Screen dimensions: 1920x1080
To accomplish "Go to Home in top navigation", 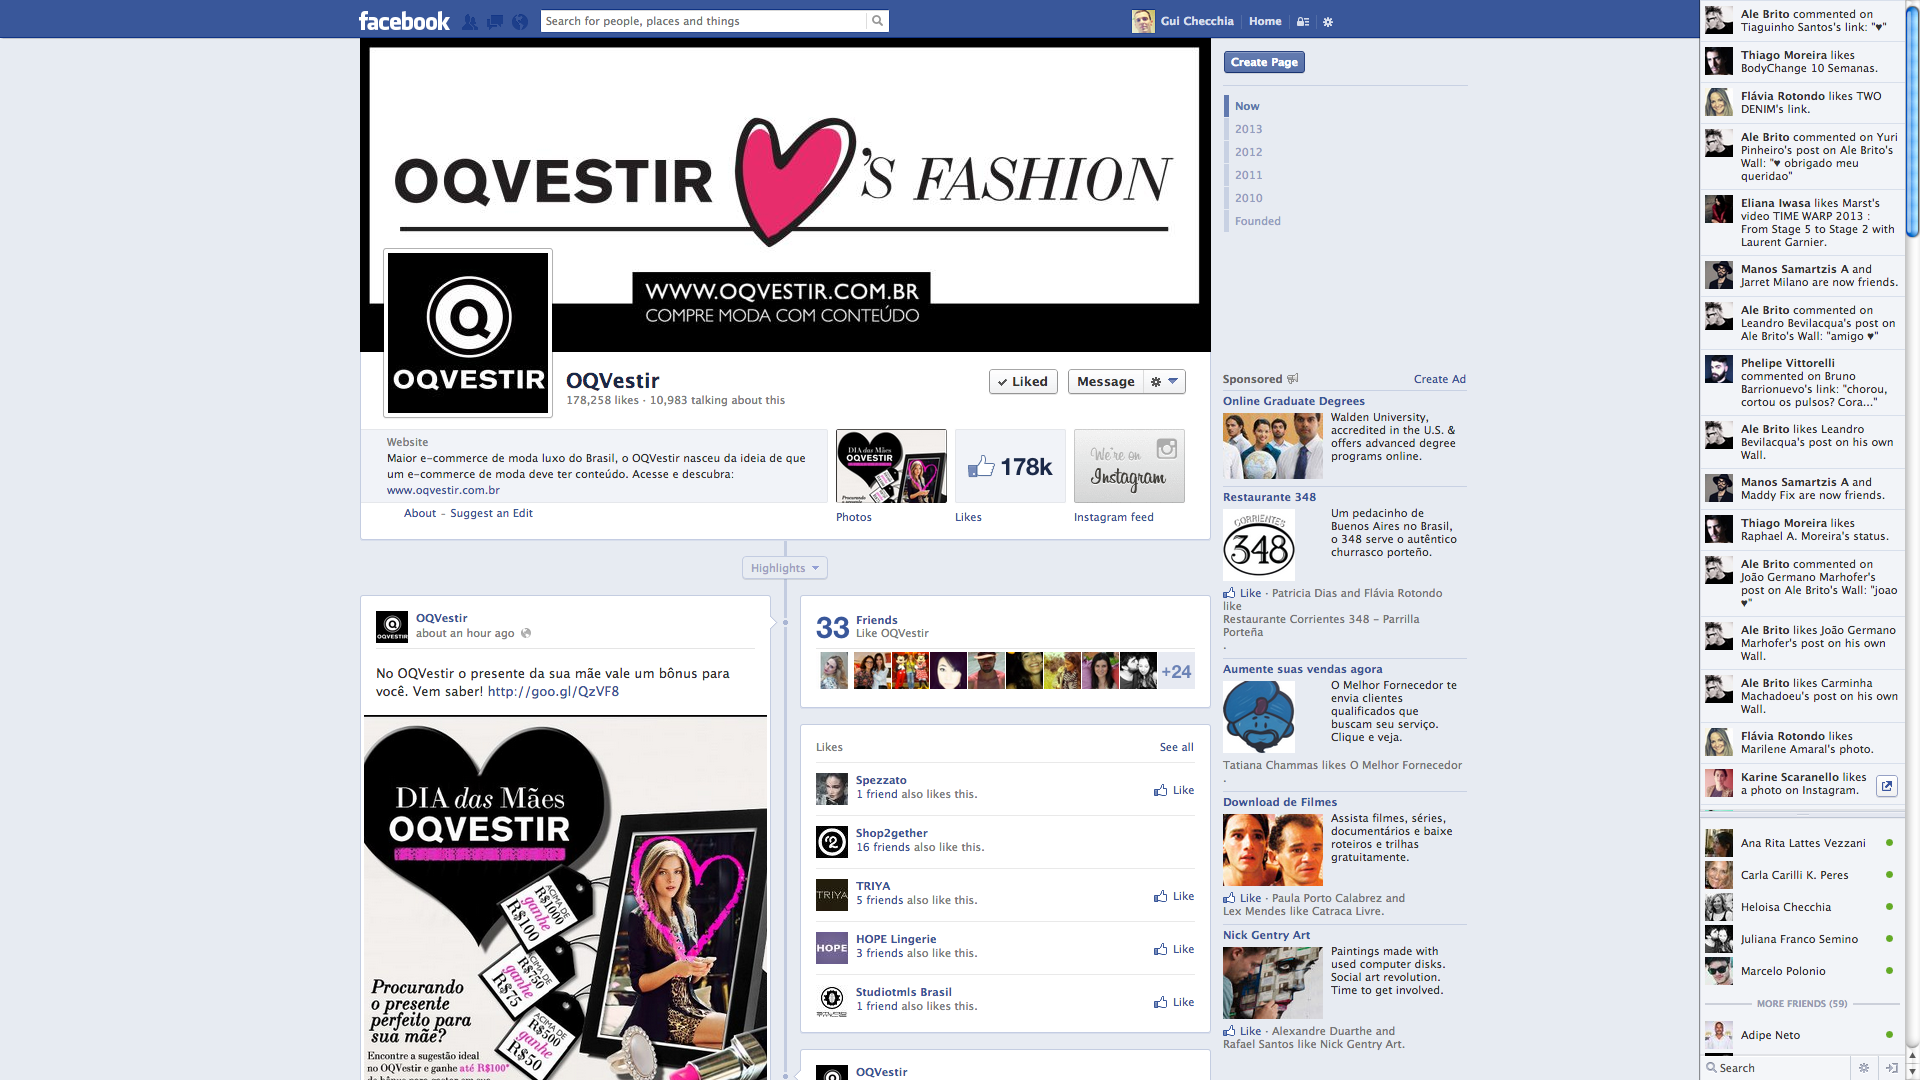I will point(1264,21).
